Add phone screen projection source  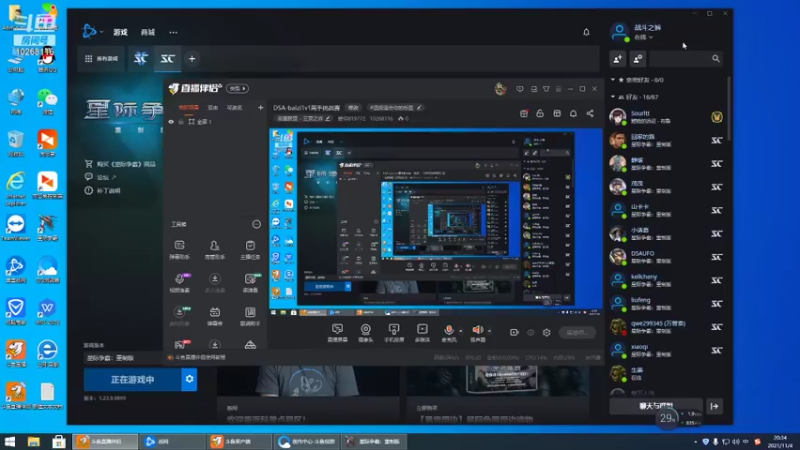click(394, 333)
